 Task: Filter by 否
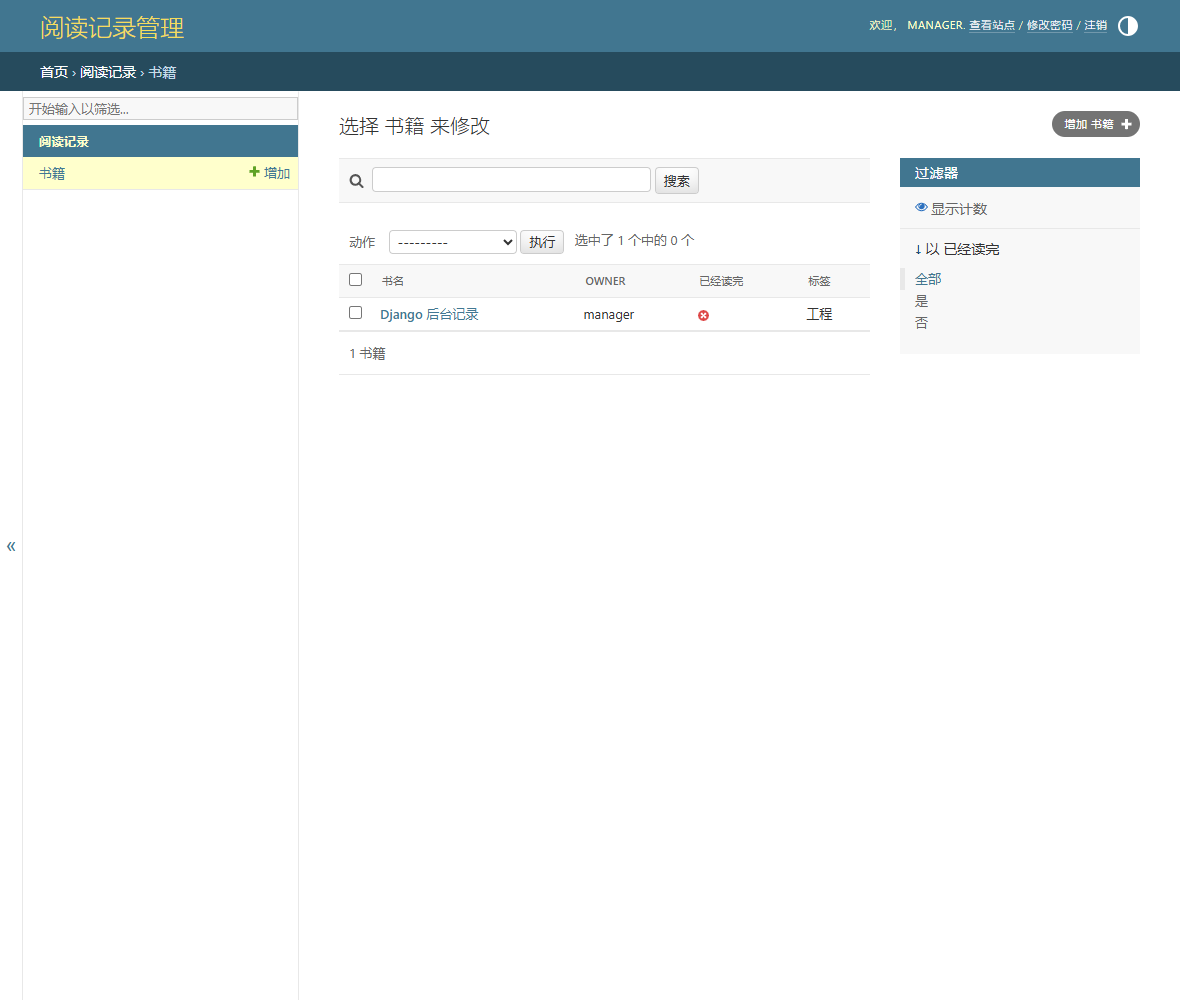(x=921, y=323)
